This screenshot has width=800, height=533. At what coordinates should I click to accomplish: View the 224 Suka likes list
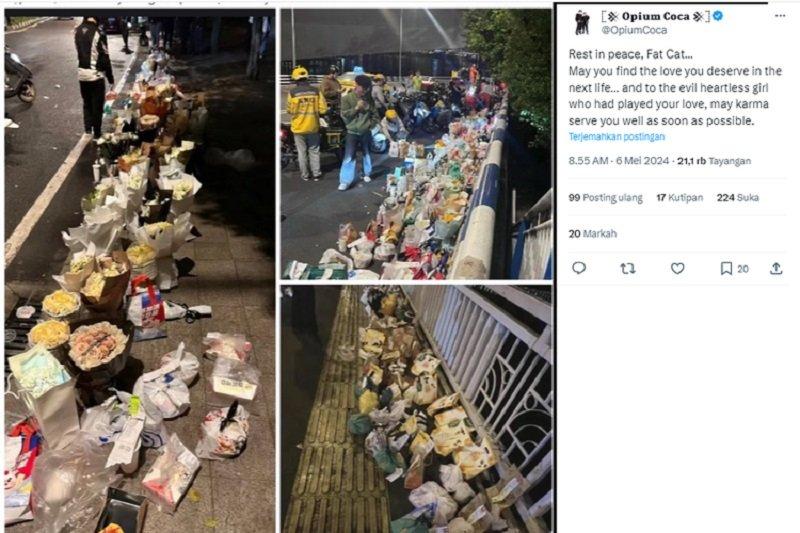point(738,197)
